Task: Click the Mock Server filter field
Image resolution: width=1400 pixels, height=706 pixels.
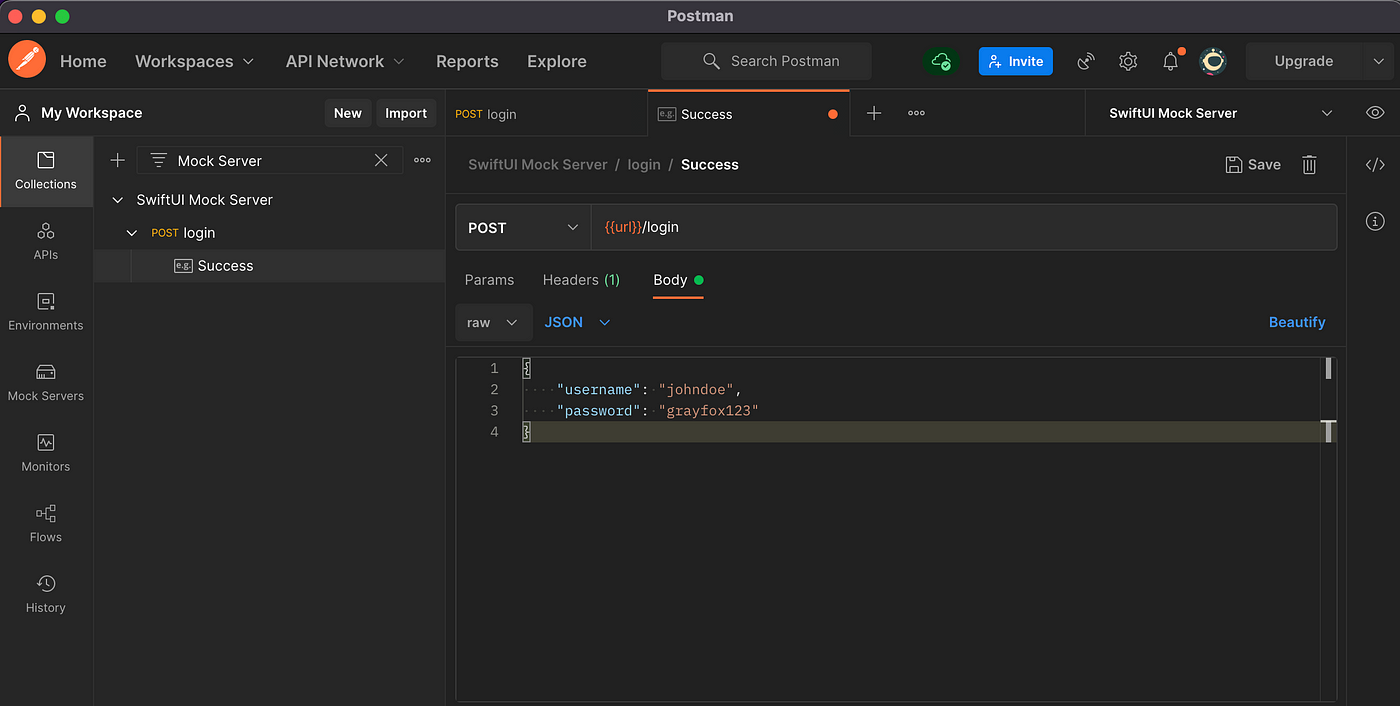Action: (x=270, y=160)
